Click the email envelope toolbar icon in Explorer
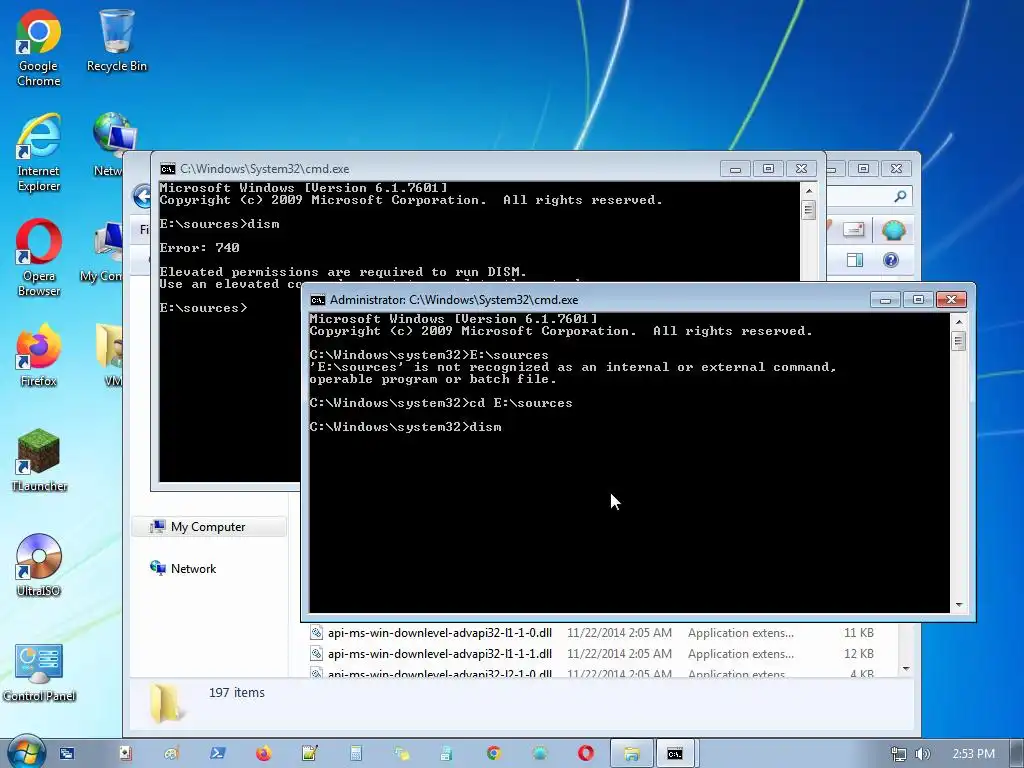1024x768 pixels. point(854,229)
